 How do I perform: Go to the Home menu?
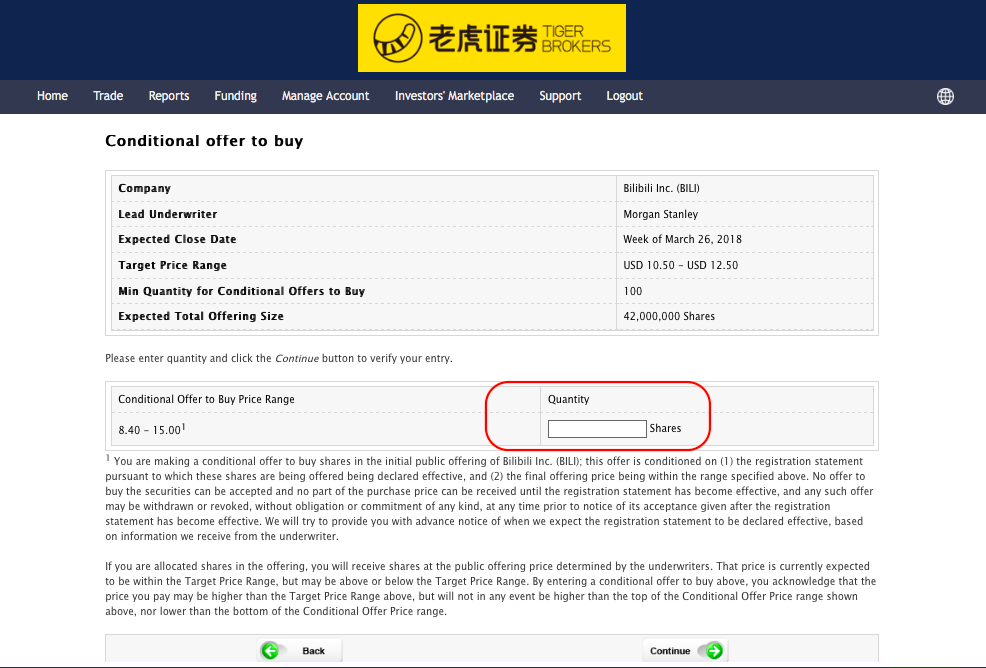pyautogui.click(x=52, y=96)
